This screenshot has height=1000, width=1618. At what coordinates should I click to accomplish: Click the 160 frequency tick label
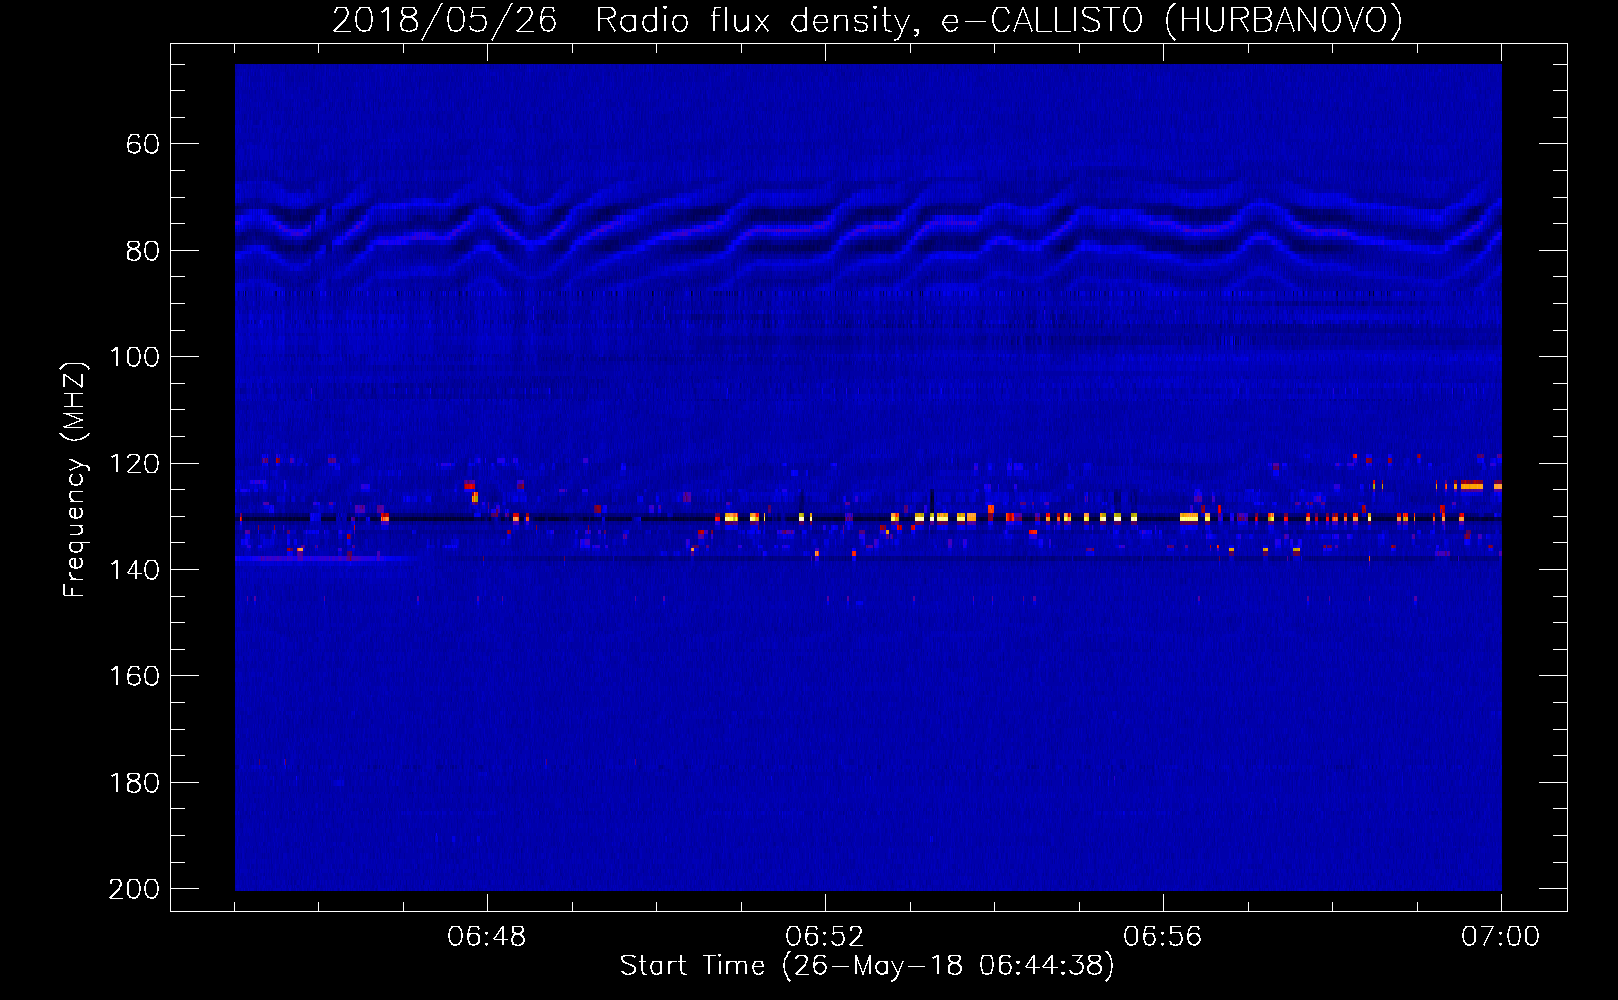pos(134,676)
